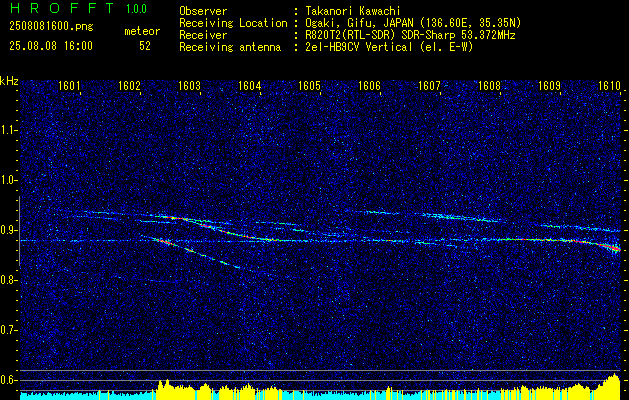
Task: Click the meteor label
Action: click(142, 31)
